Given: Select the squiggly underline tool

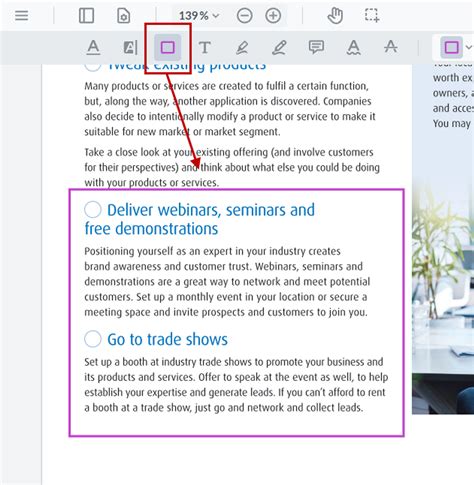Looking at the screenshot, I should 354,47.
